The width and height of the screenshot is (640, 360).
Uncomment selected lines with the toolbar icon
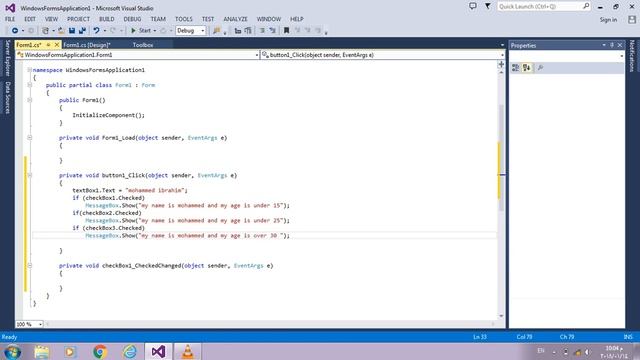click(x=272, y=31)
